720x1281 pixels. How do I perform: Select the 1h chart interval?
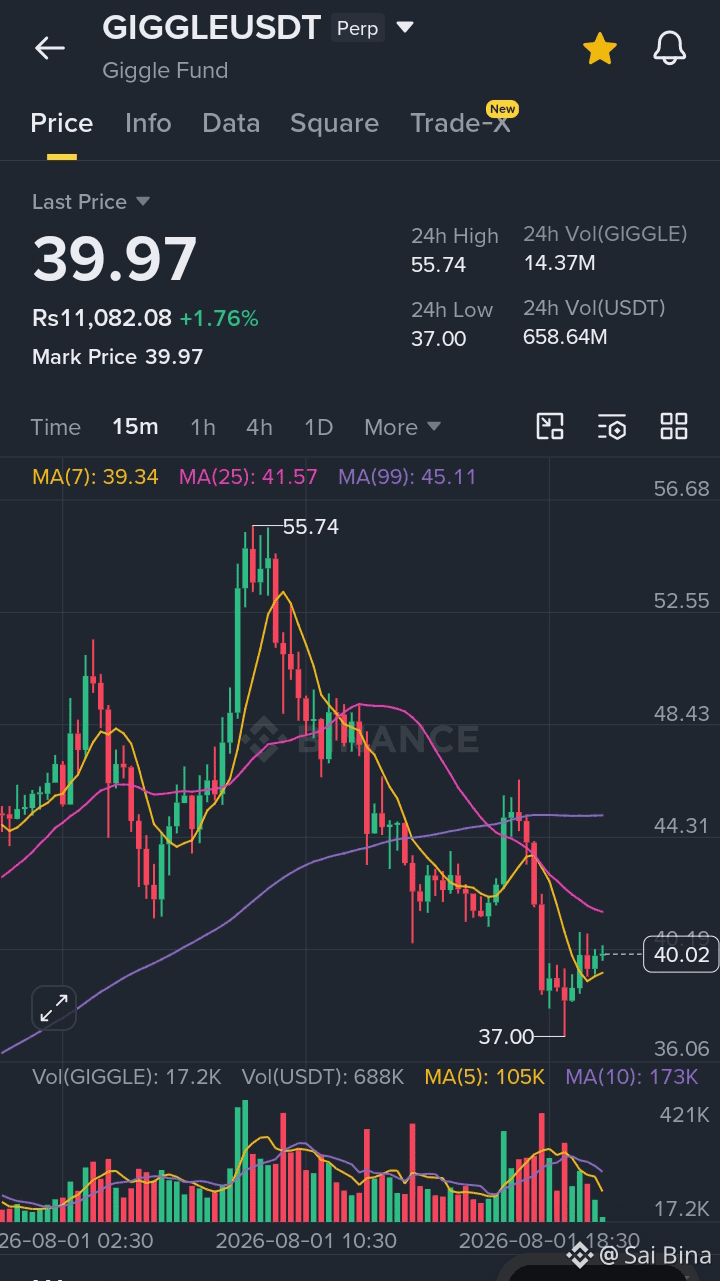click(203, 427)
